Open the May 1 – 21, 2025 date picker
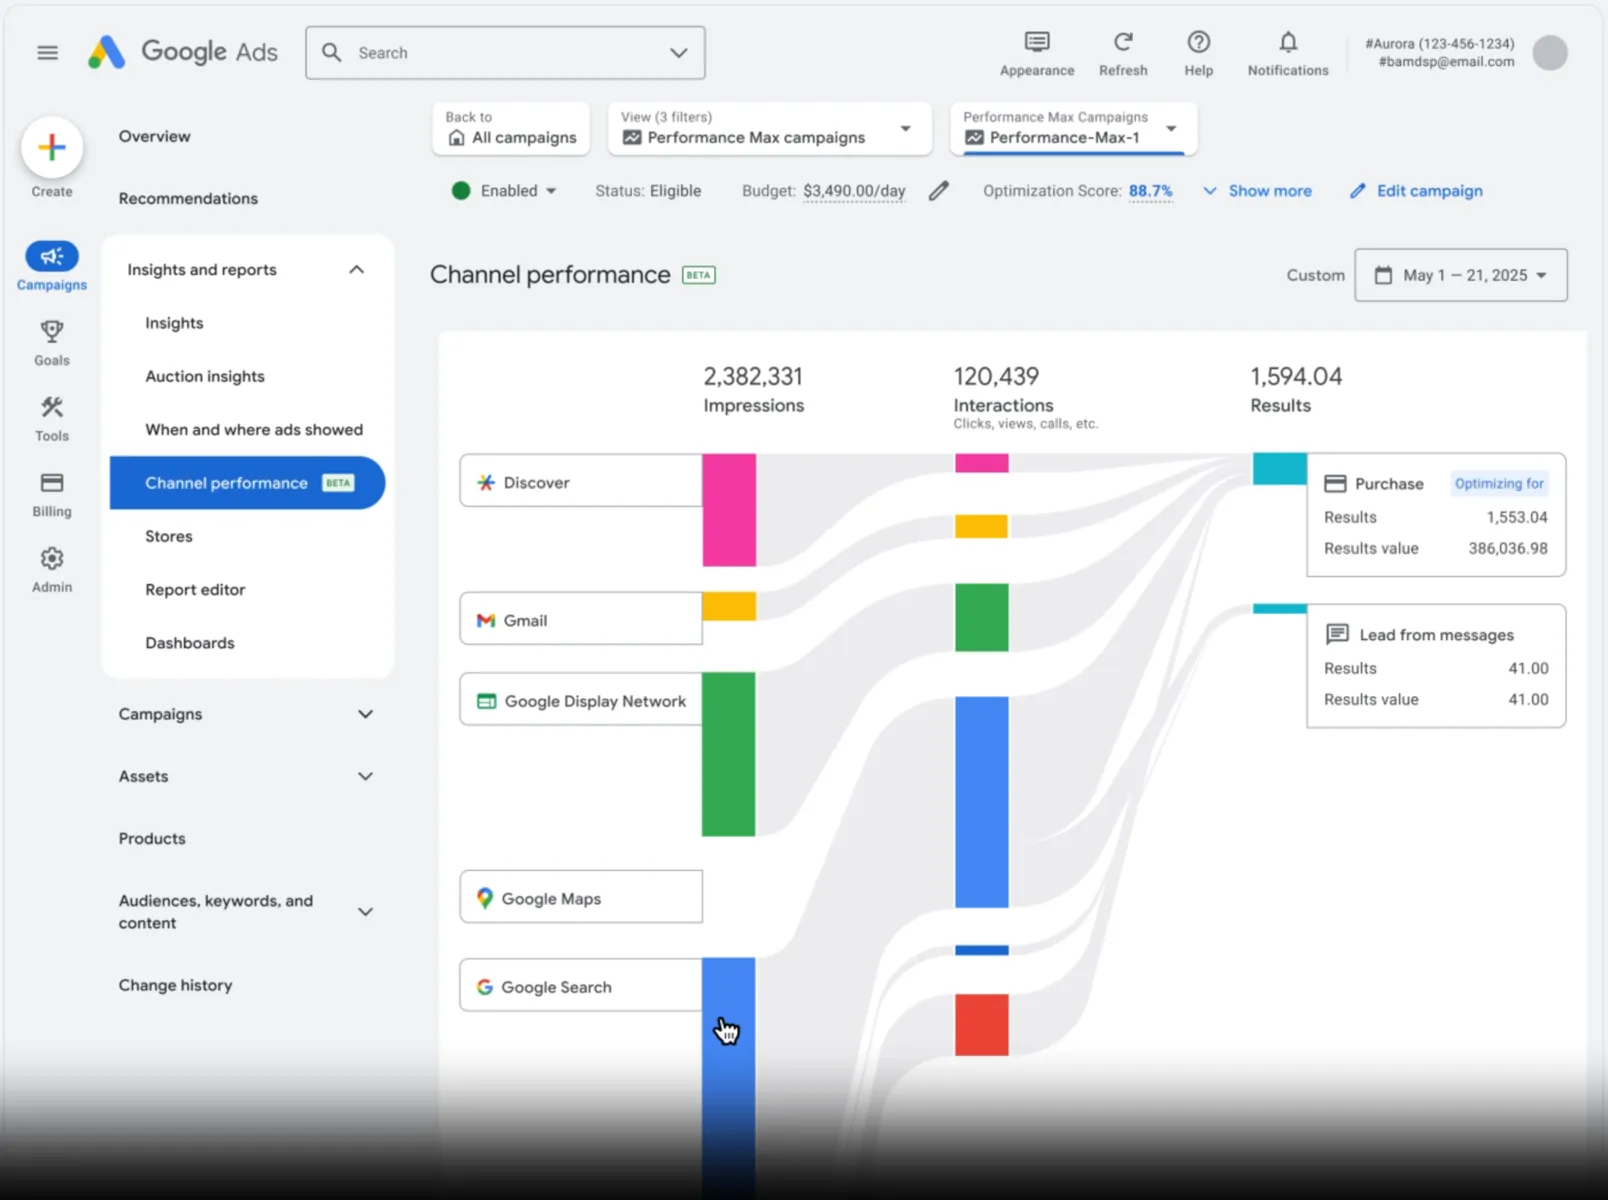 [1460, 275]
